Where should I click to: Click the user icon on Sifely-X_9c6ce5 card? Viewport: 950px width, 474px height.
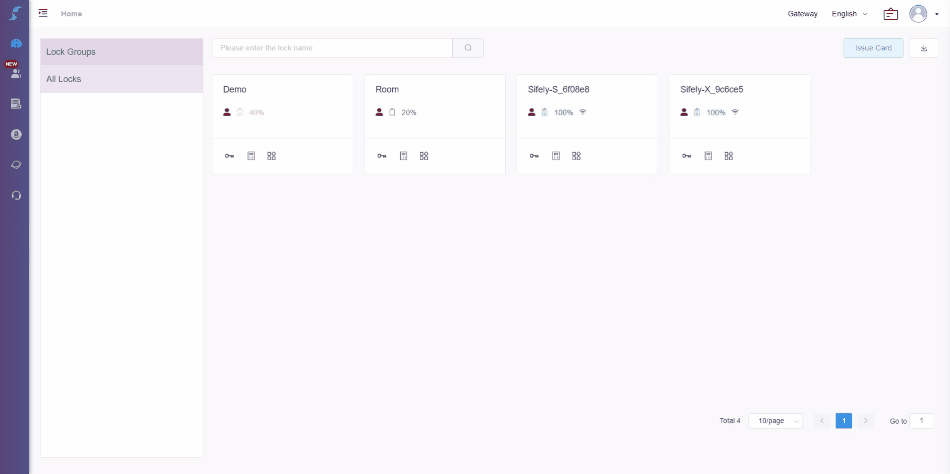pyautogui.click(x=684, y=112)
